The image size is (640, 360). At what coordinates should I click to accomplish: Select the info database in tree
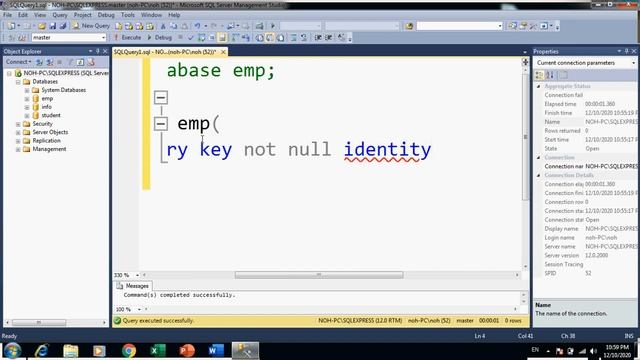tap(47, 107)
